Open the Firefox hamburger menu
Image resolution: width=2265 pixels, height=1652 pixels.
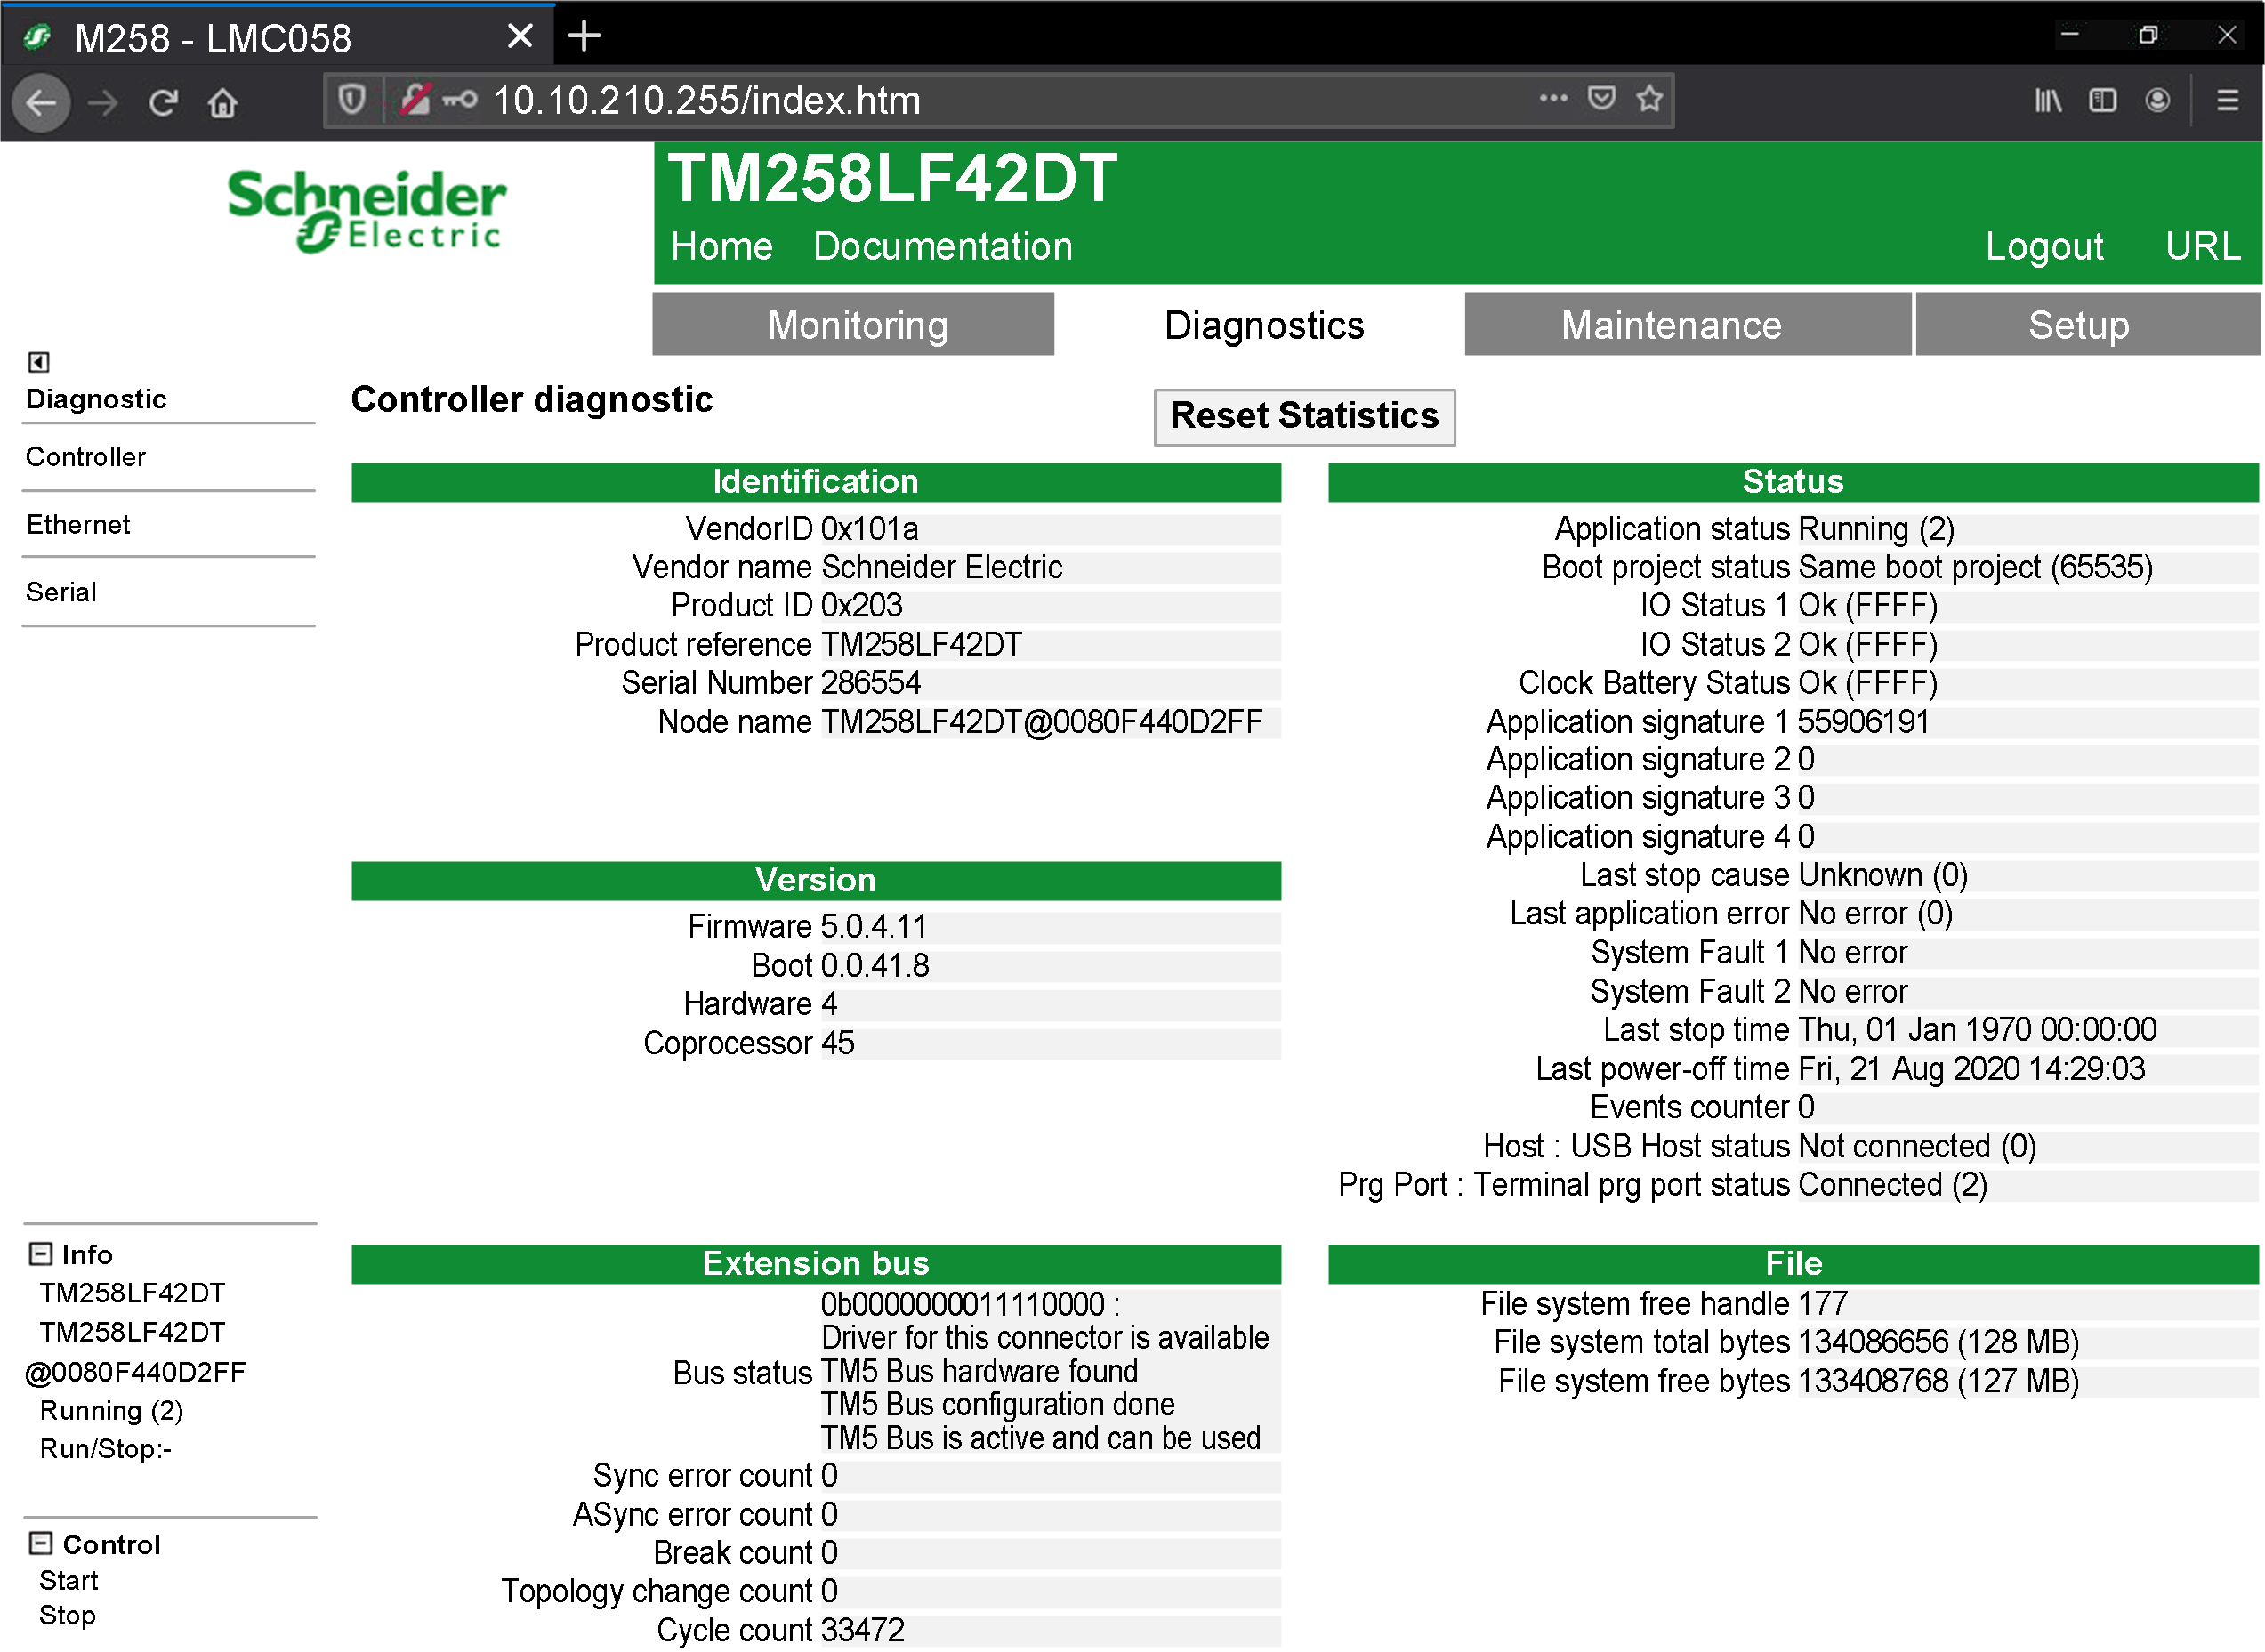pyautogui.click(x=2227, y=101)
